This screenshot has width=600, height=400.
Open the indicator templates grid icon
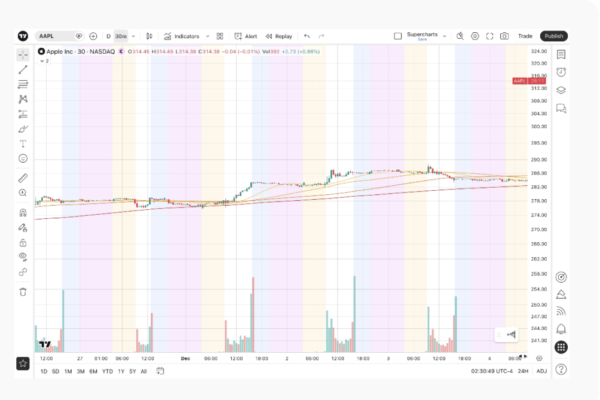click(220, 36)
